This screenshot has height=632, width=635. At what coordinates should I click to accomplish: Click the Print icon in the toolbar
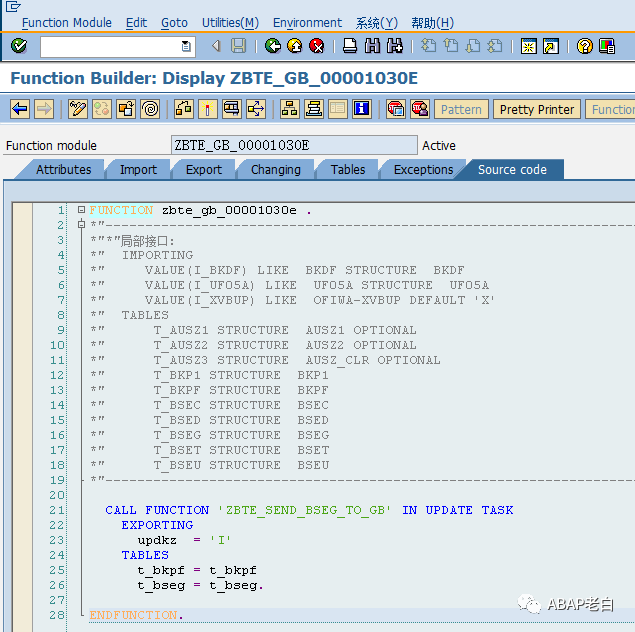click(x=350, y=46)
